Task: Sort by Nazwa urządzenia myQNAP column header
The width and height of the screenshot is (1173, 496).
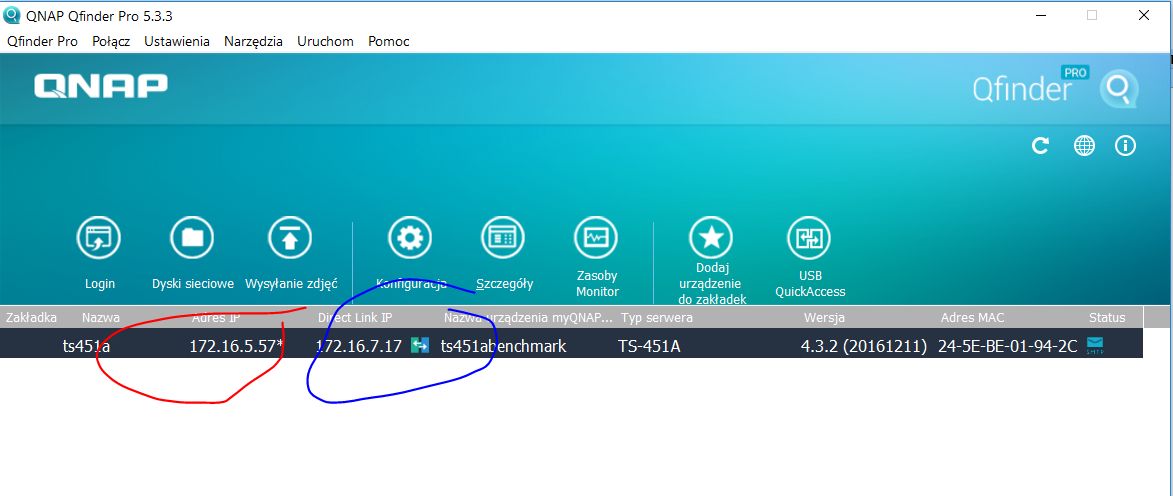Action: point(528,317)
